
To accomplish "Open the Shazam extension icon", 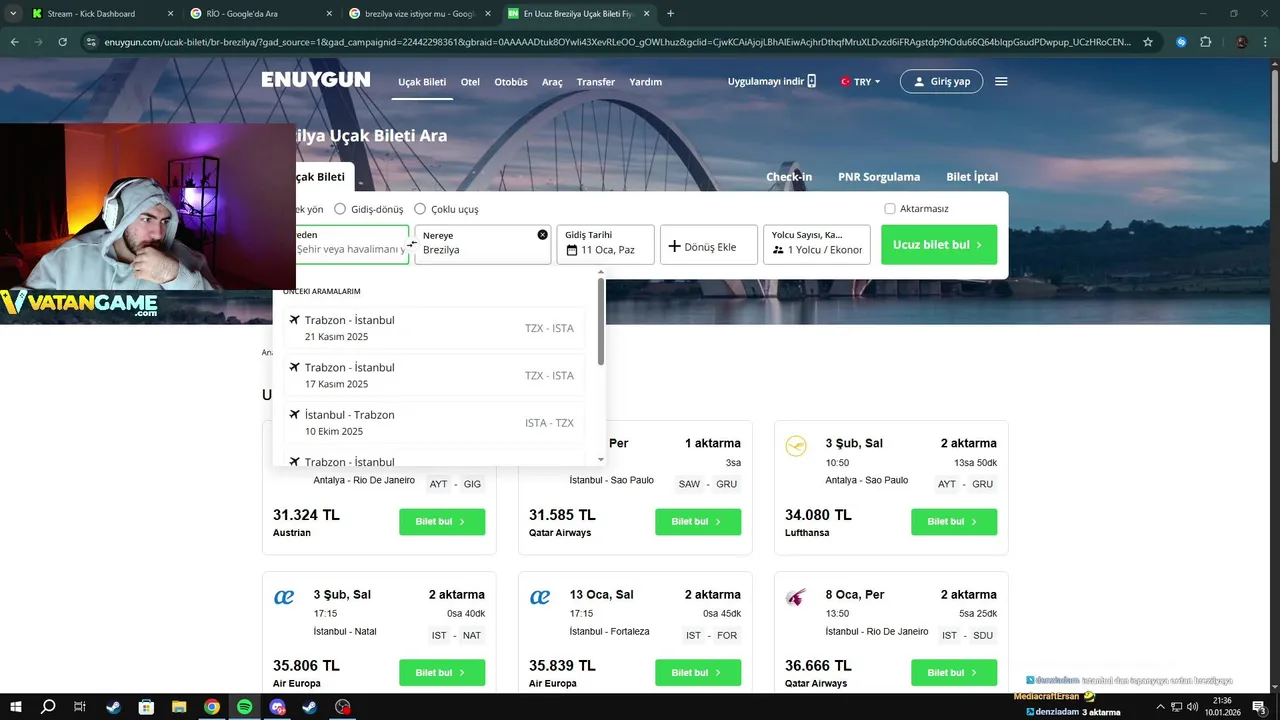I will click(1181, 42).
